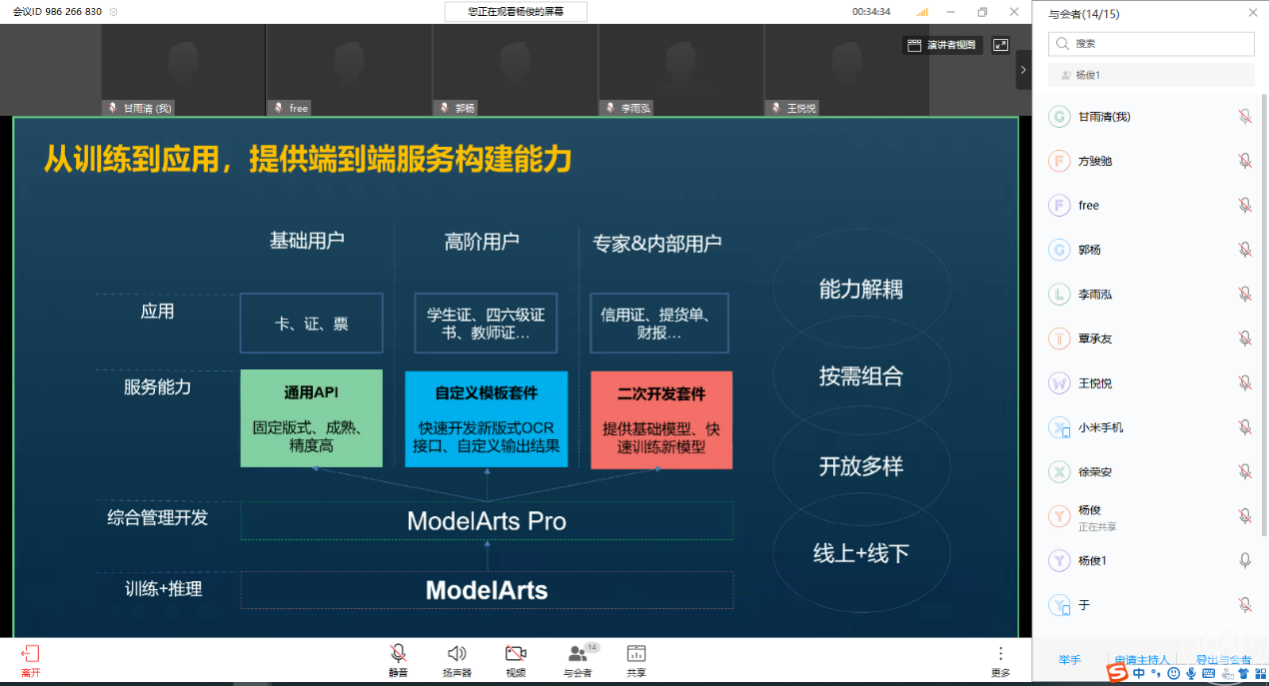Viewport: 1269px width, 686px height.
Task: Click 导出与会者 export participants link
Action: [x=1224, y=660]
